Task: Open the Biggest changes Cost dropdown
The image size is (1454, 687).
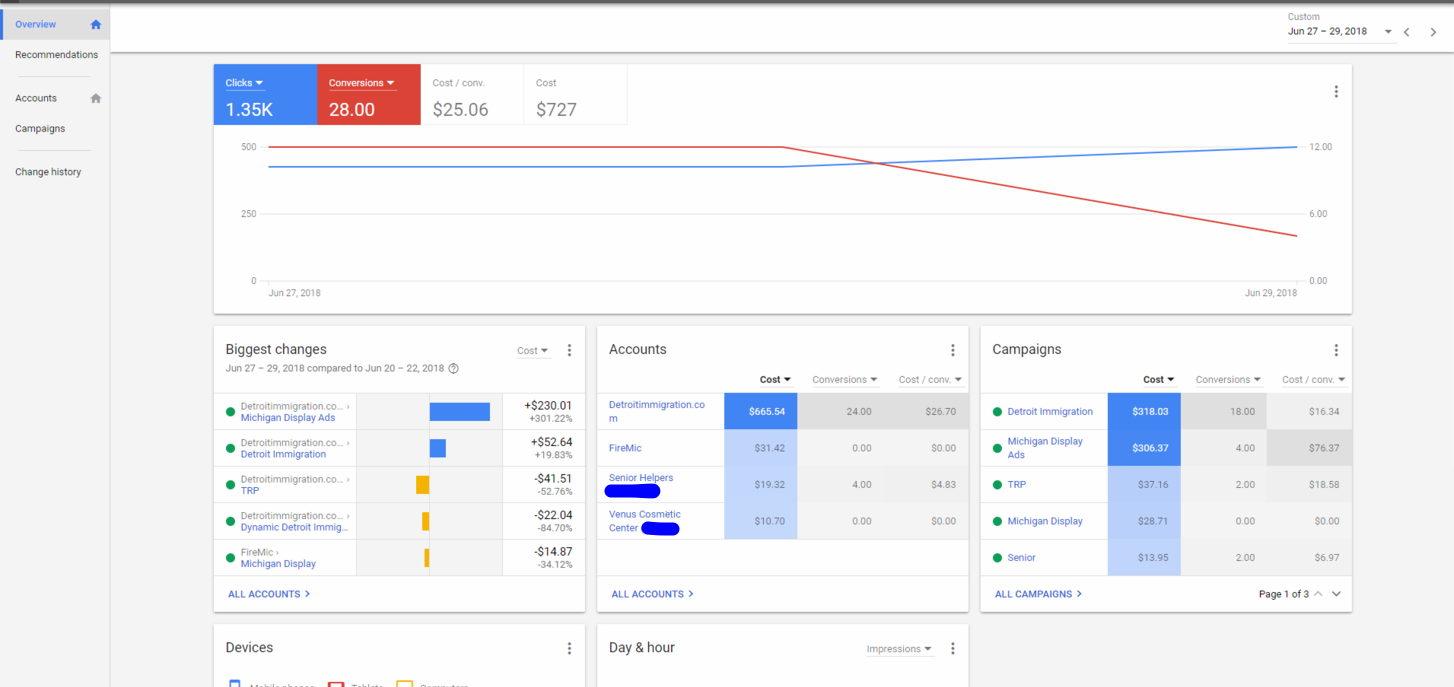Action: pyautogui.click(x=533, y=351)
